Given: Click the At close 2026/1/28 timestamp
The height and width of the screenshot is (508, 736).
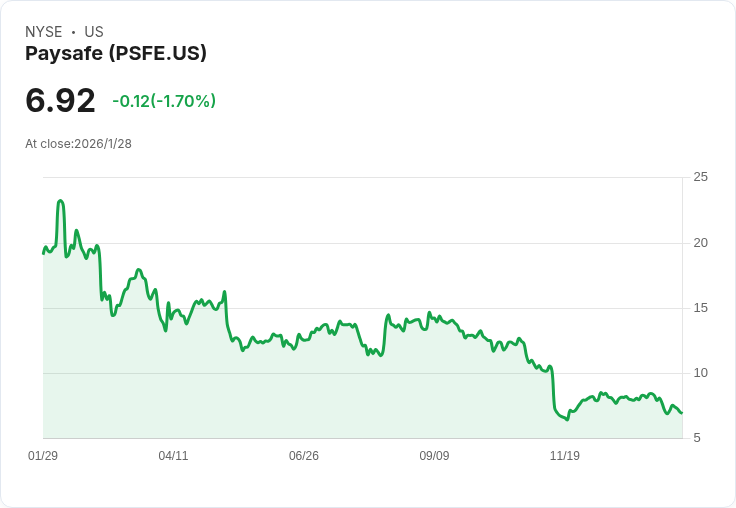Looking at the screenshot, I should (x=78, y=144).
